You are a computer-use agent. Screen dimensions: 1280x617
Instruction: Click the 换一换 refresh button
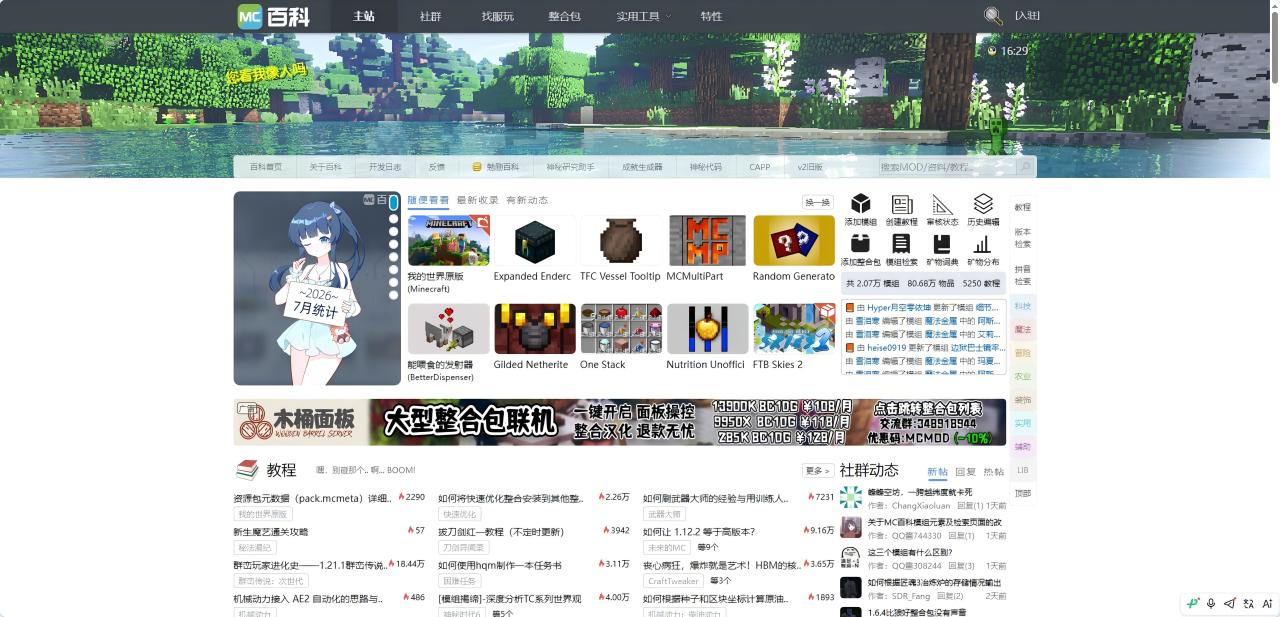[x=817, y=202]
